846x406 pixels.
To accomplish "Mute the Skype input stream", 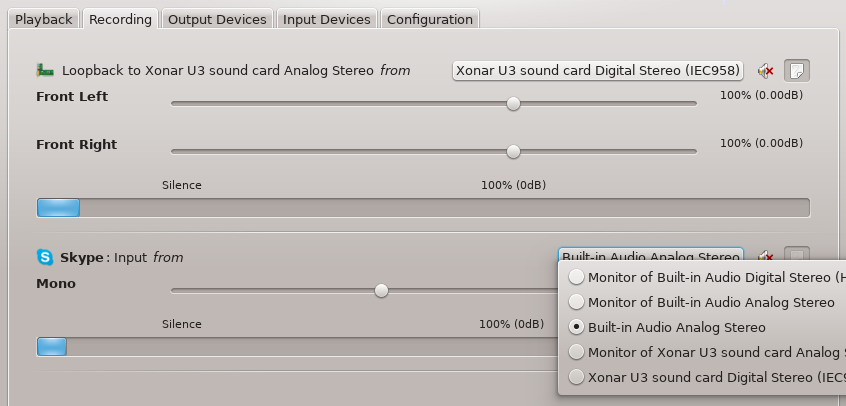I will point(765,257).
